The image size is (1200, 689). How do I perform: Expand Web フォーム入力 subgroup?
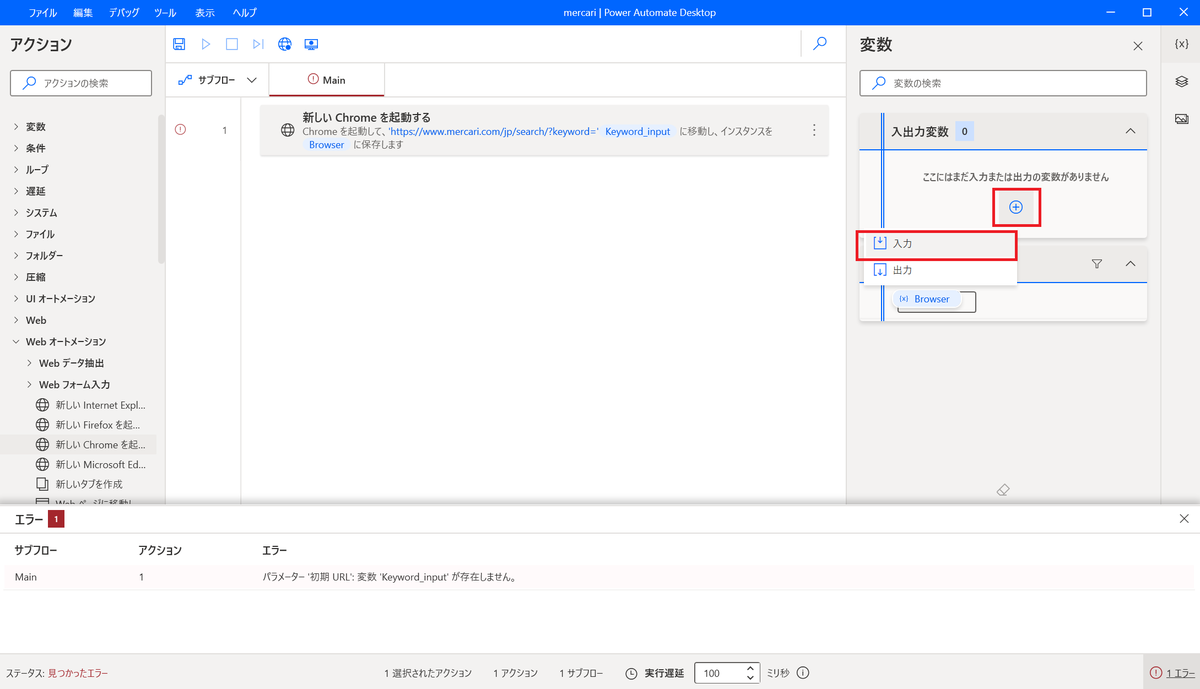pyautogui.click(x=29, y=385)
